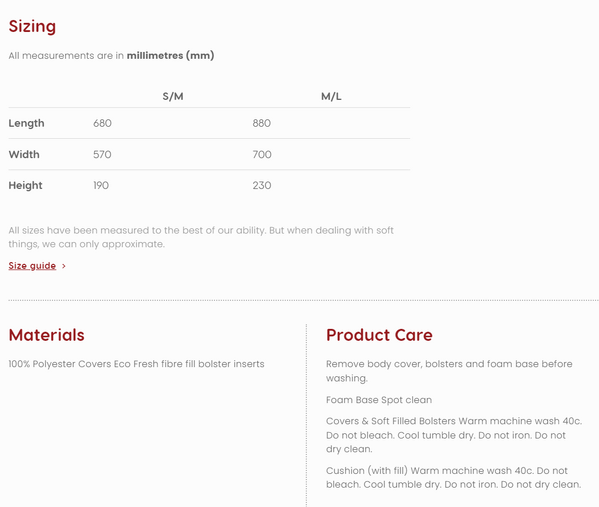The width and height of the screenshot is (599, 507).
Task: Click the 880 length value
Action: click(x=262, y=123)
